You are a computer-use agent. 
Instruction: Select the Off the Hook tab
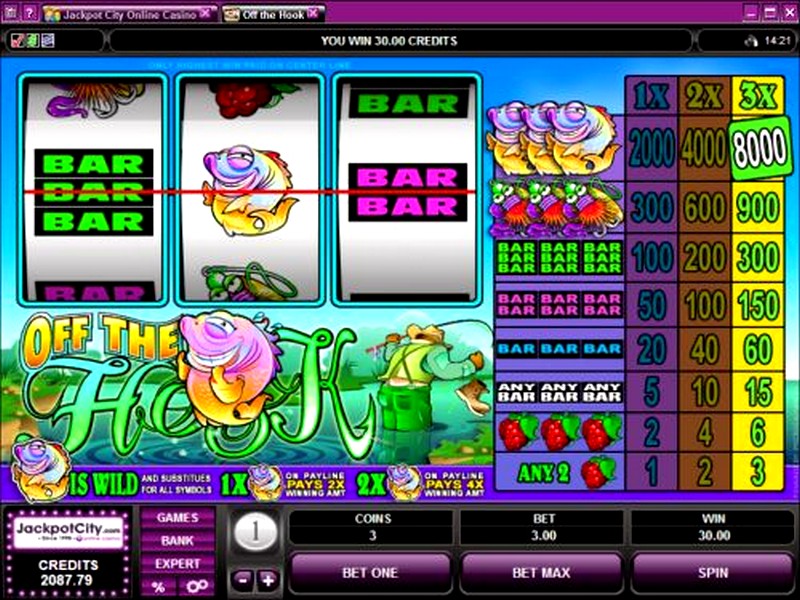(272, 14)
